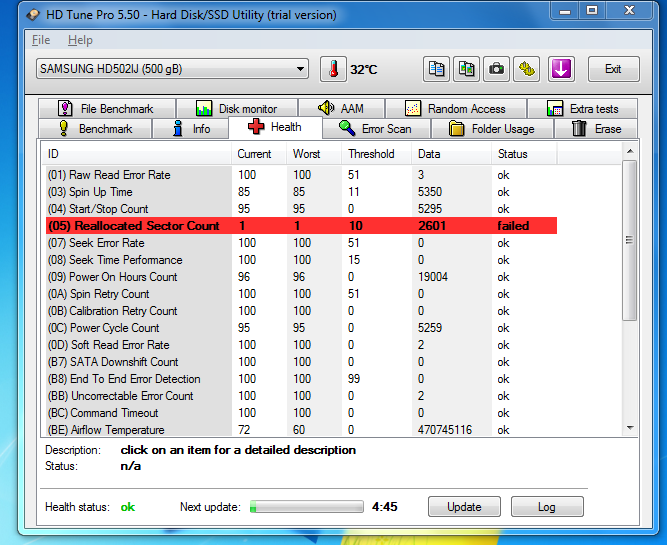667x545 pixels.
Task: Click the vertical scrollbar thumb
Action: (x=630, y=240)
